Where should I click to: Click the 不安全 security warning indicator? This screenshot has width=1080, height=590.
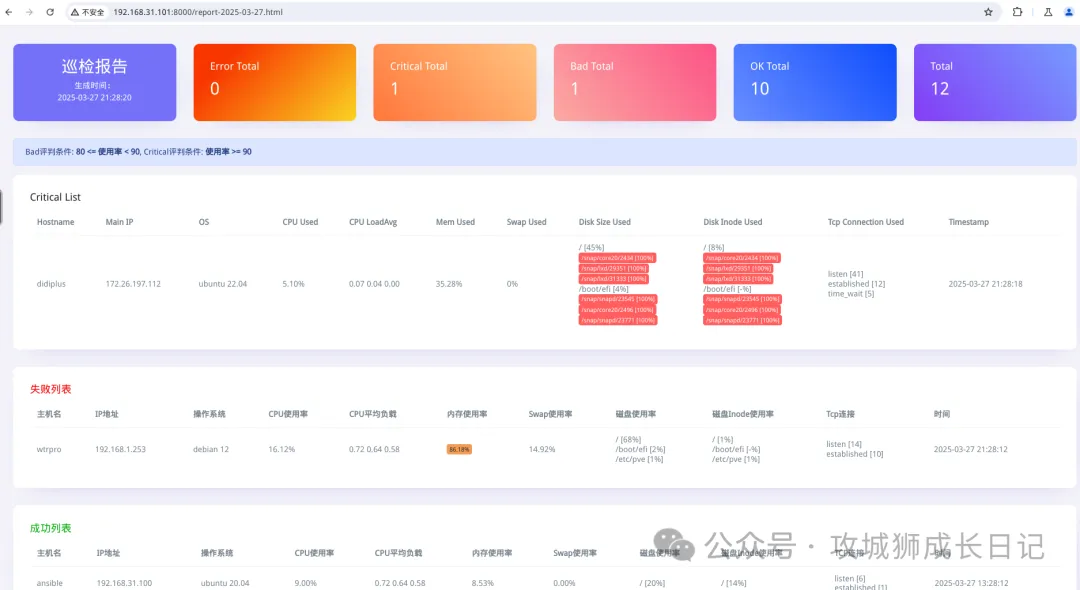[x=88, y=12]
